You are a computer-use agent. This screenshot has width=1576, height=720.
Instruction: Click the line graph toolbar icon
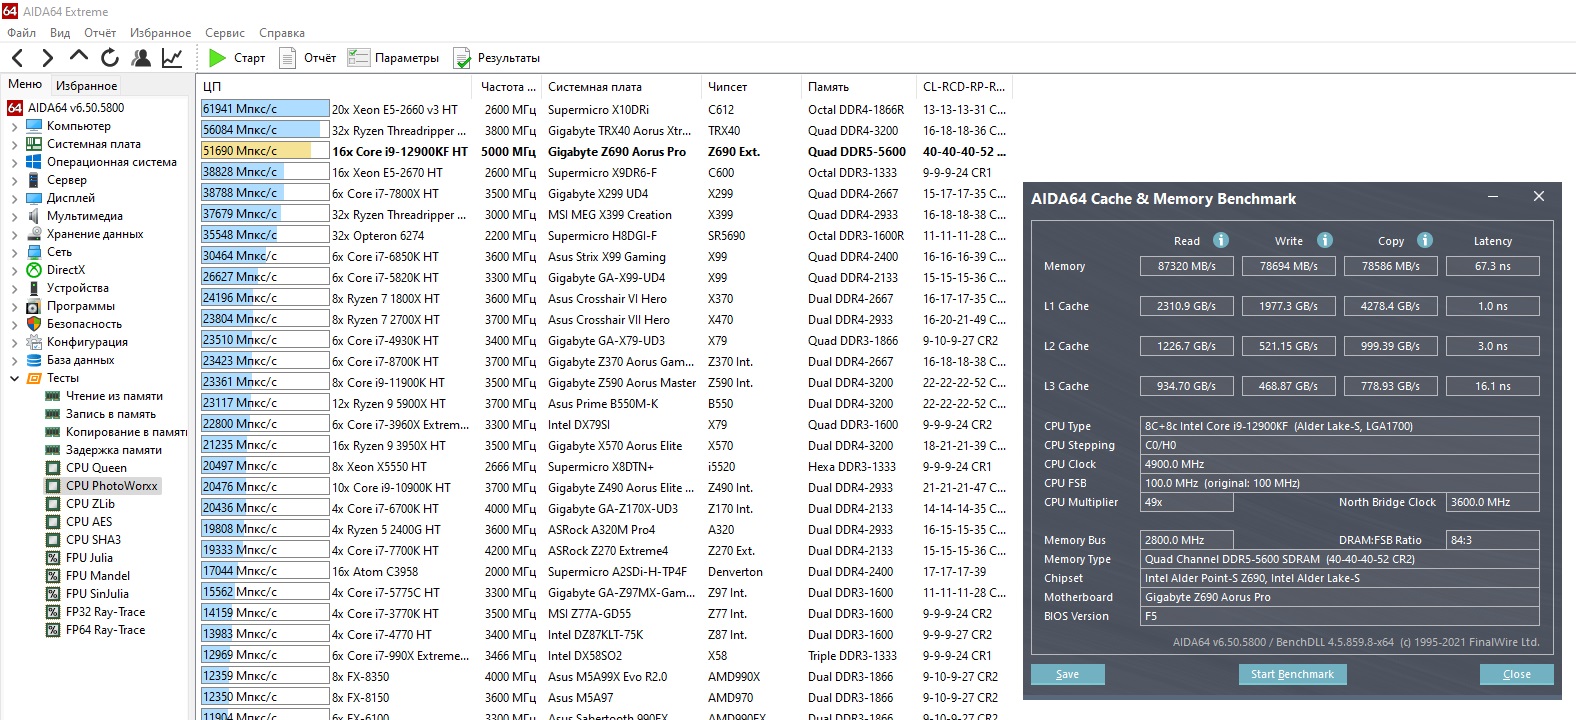[172, 58]
